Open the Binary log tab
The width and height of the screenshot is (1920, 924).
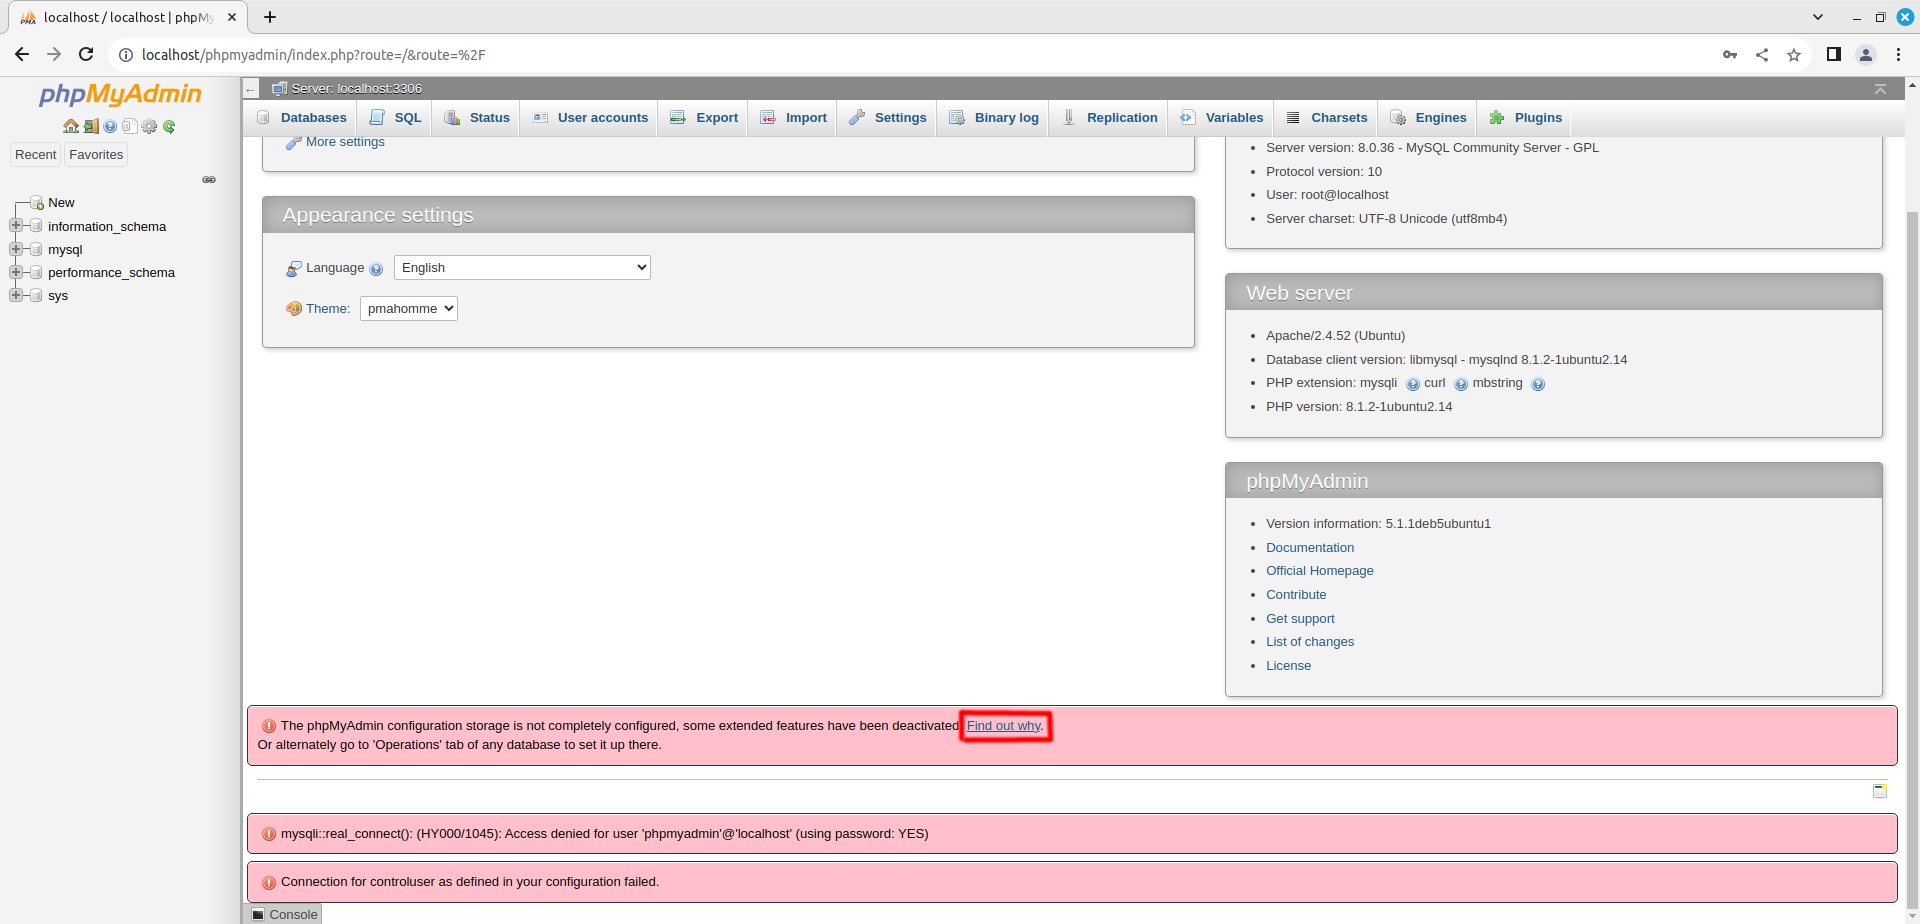click(994, 118)
